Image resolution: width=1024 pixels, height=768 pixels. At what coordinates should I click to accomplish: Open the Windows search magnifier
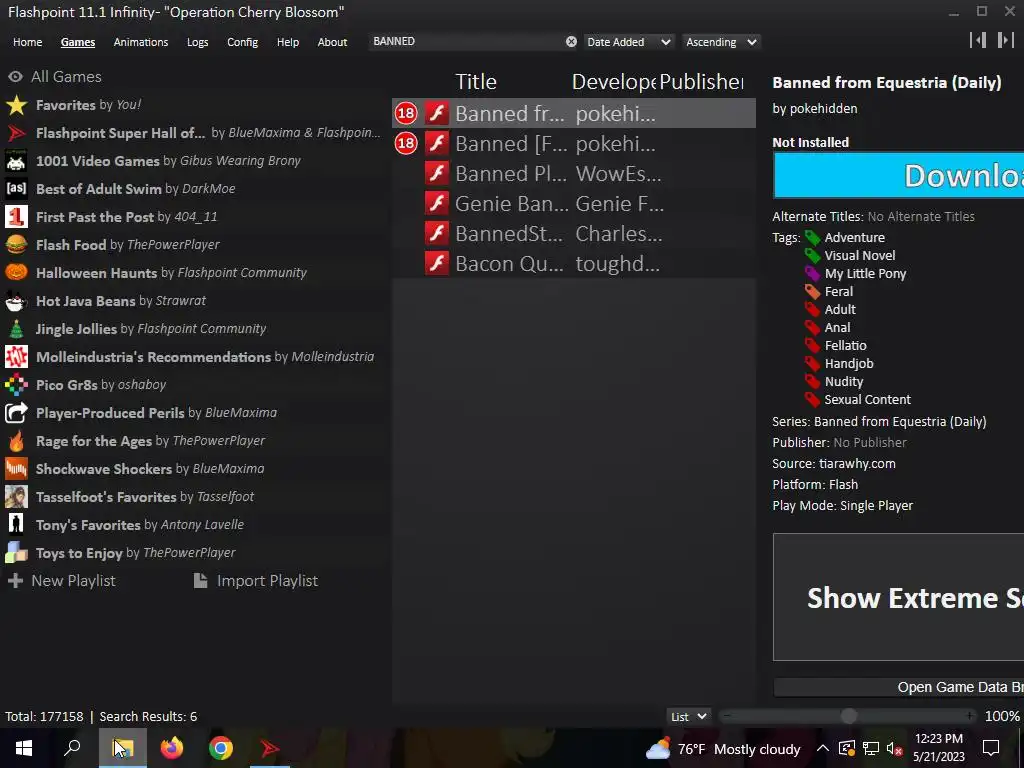tap(72, 748)
